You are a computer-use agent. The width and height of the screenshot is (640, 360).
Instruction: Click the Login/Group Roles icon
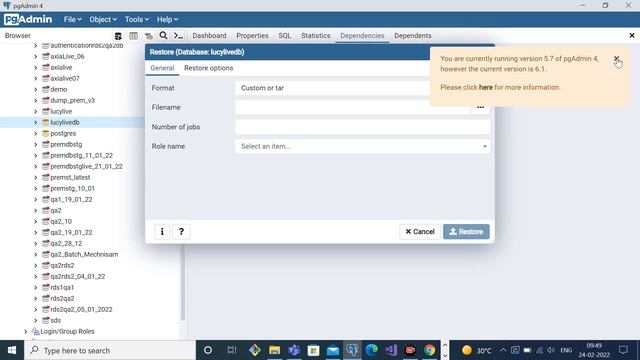[x=36, y=331]
